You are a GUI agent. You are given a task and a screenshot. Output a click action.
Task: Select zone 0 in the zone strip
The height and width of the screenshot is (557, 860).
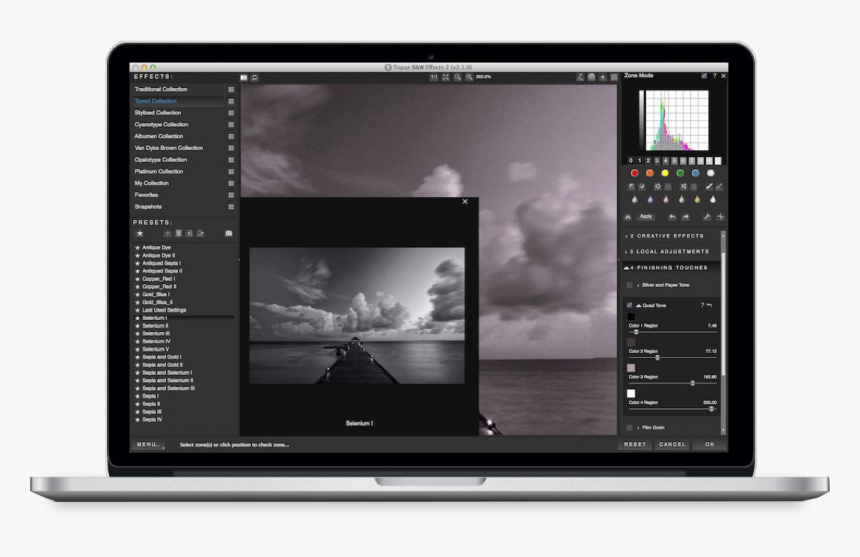(x=631, y=161)
